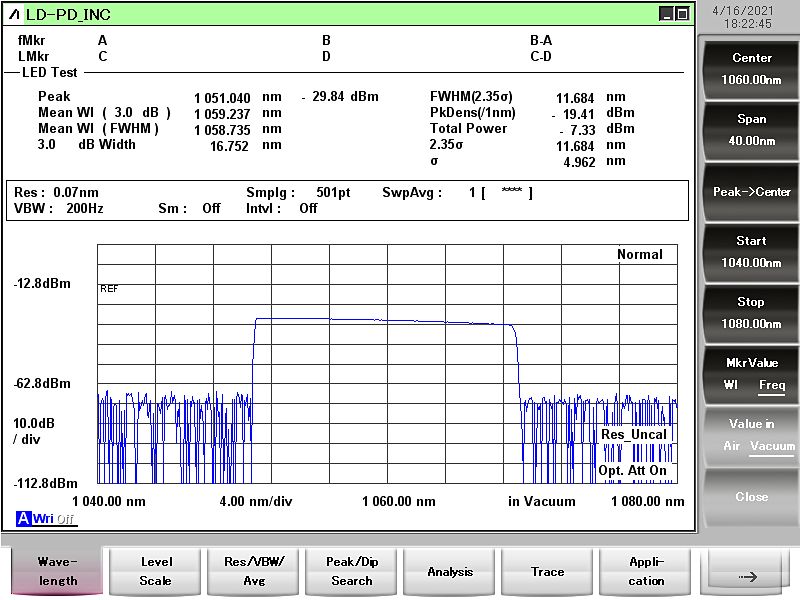
Task: Click the REF level marker on graph
Action: click(x=109, y=288)
